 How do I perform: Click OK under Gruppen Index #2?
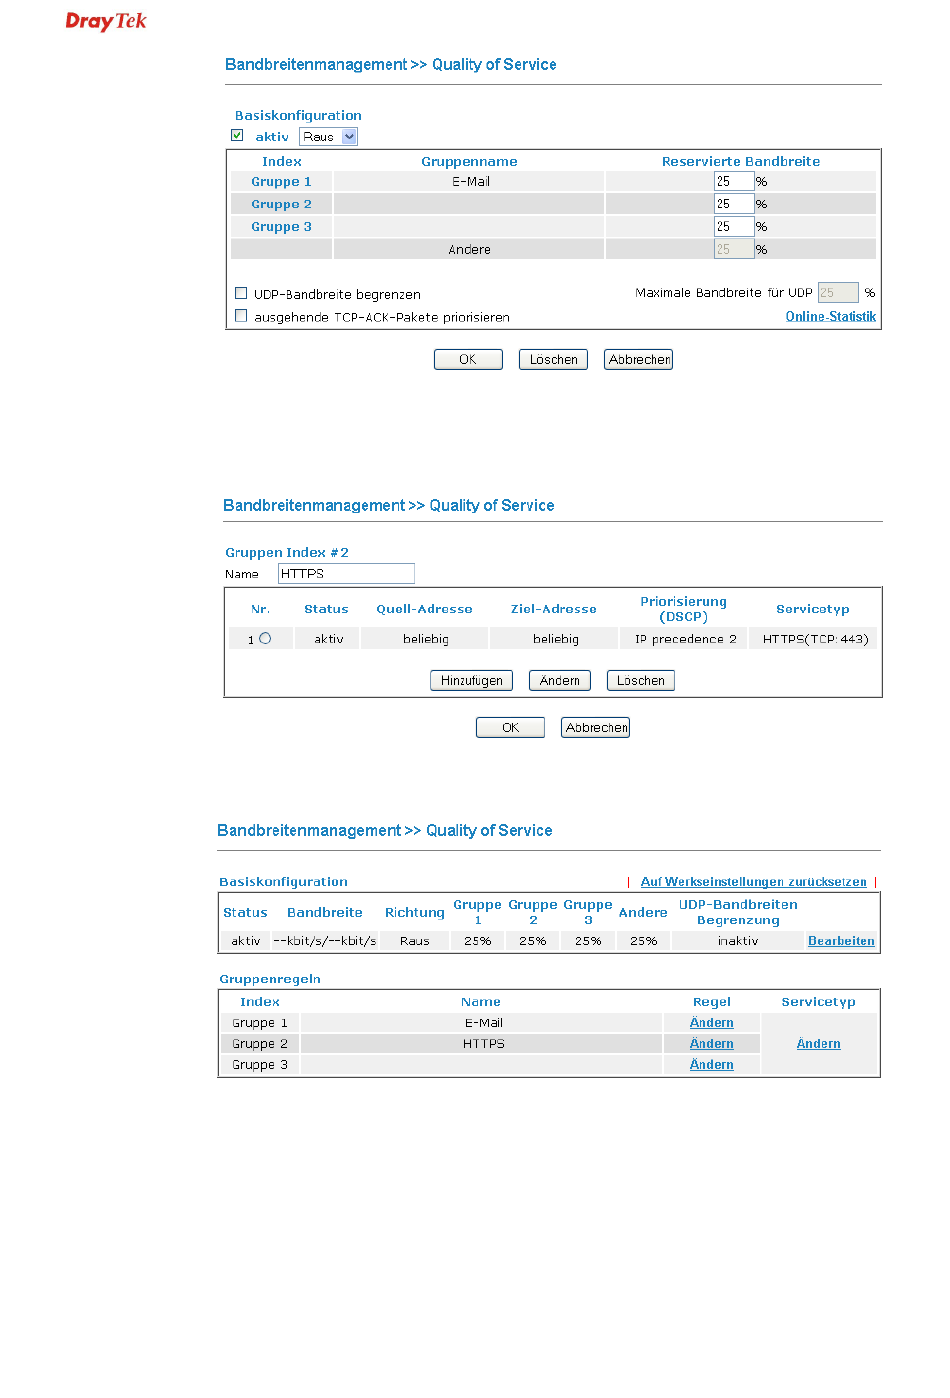tap(510, 728)
